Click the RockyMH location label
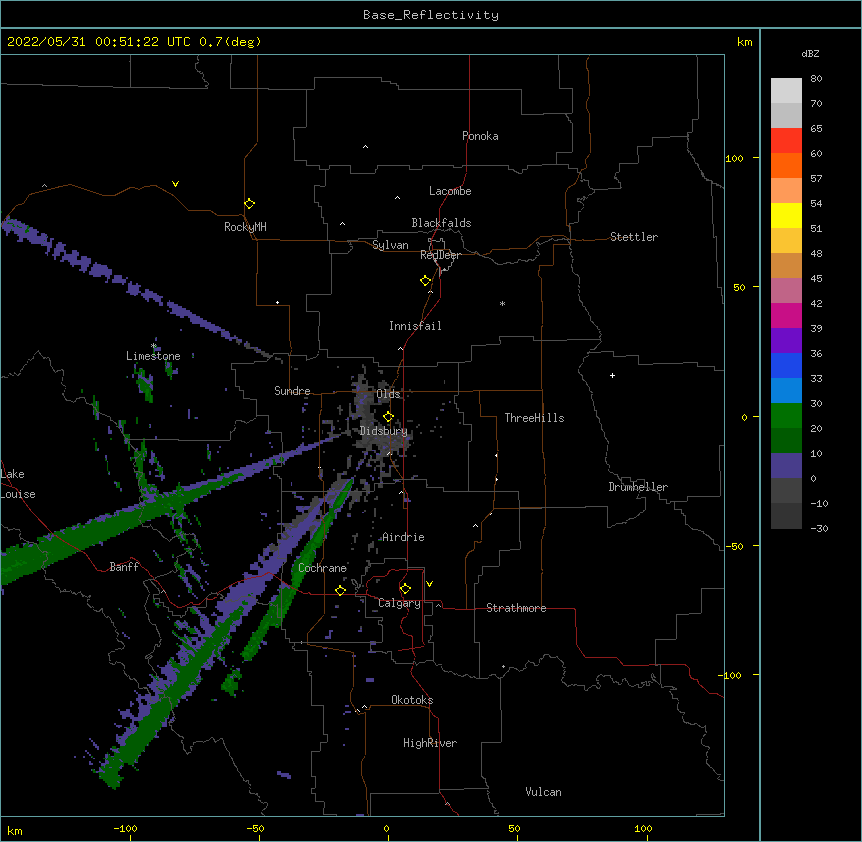This screenshot has width=862, height=842. 245,227
